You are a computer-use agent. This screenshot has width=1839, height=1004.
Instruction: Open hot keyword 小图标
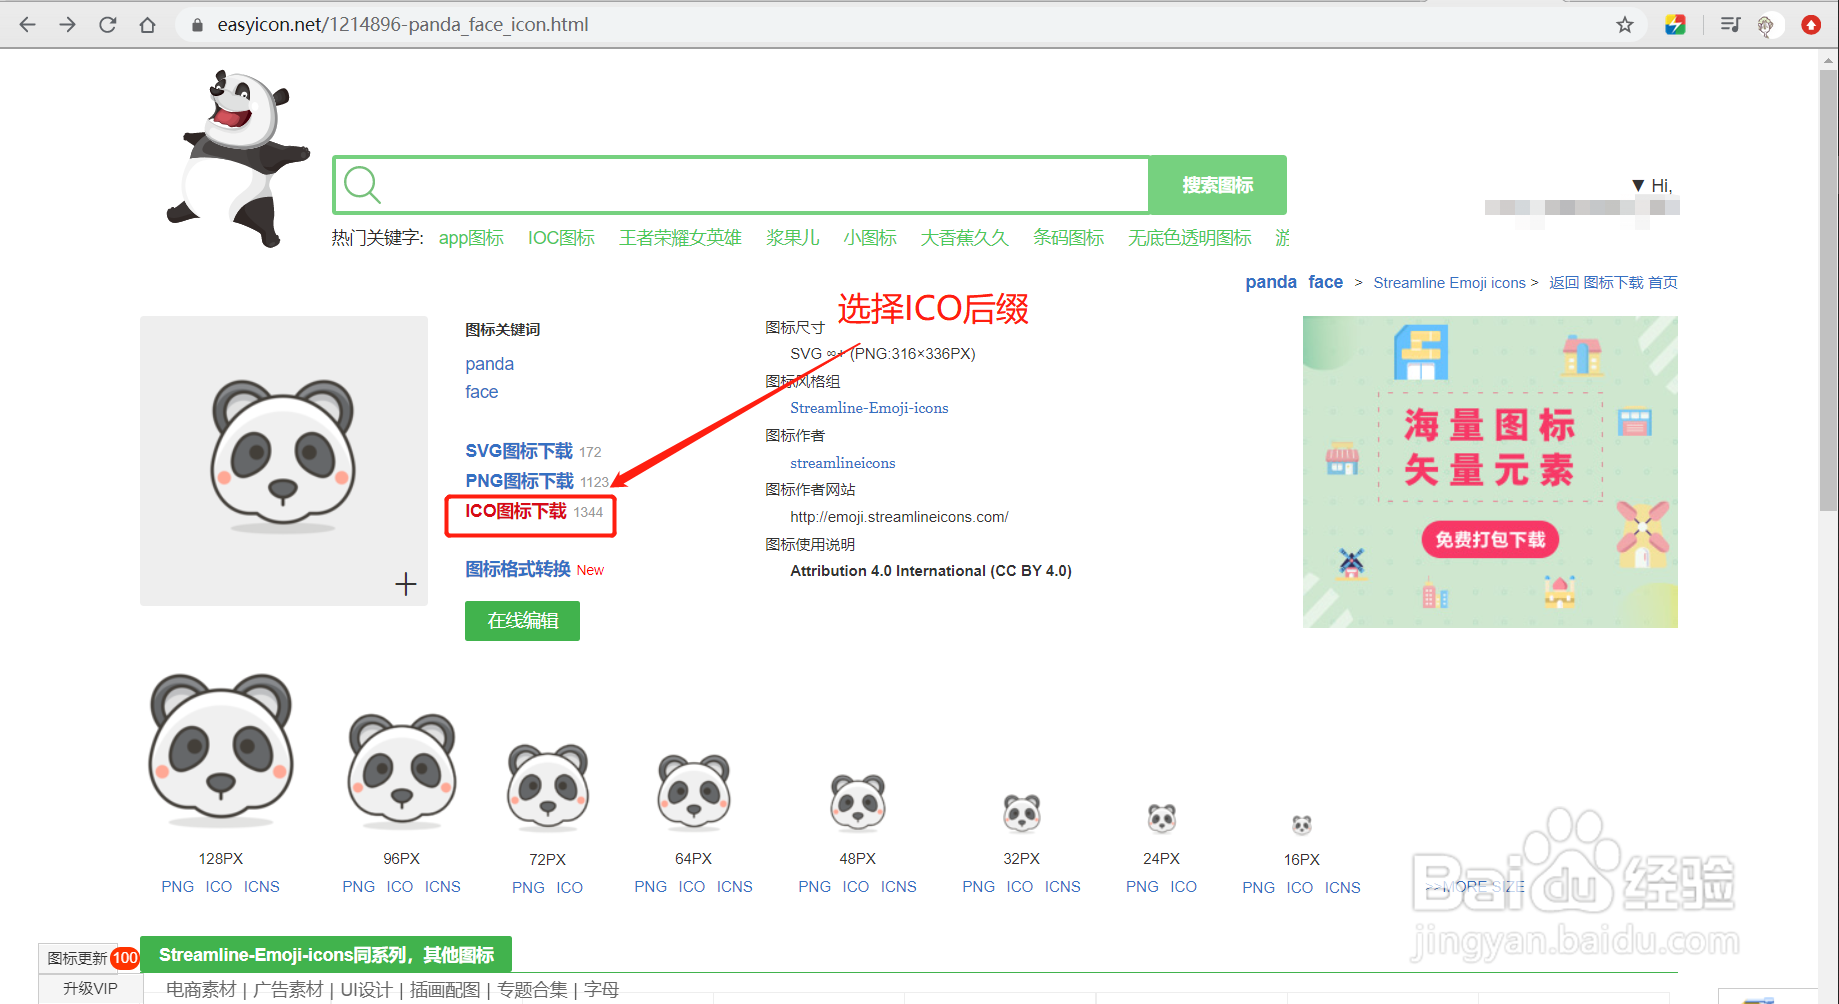(x=869, y=238)
